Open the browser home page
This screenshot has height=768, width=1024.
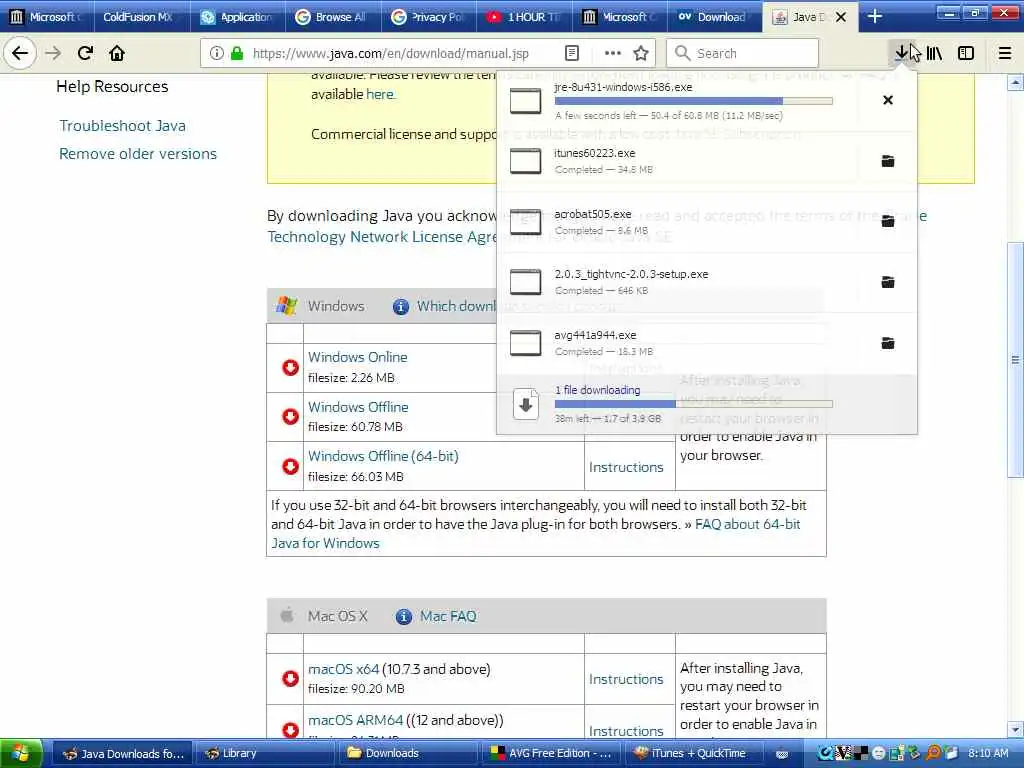117,53
